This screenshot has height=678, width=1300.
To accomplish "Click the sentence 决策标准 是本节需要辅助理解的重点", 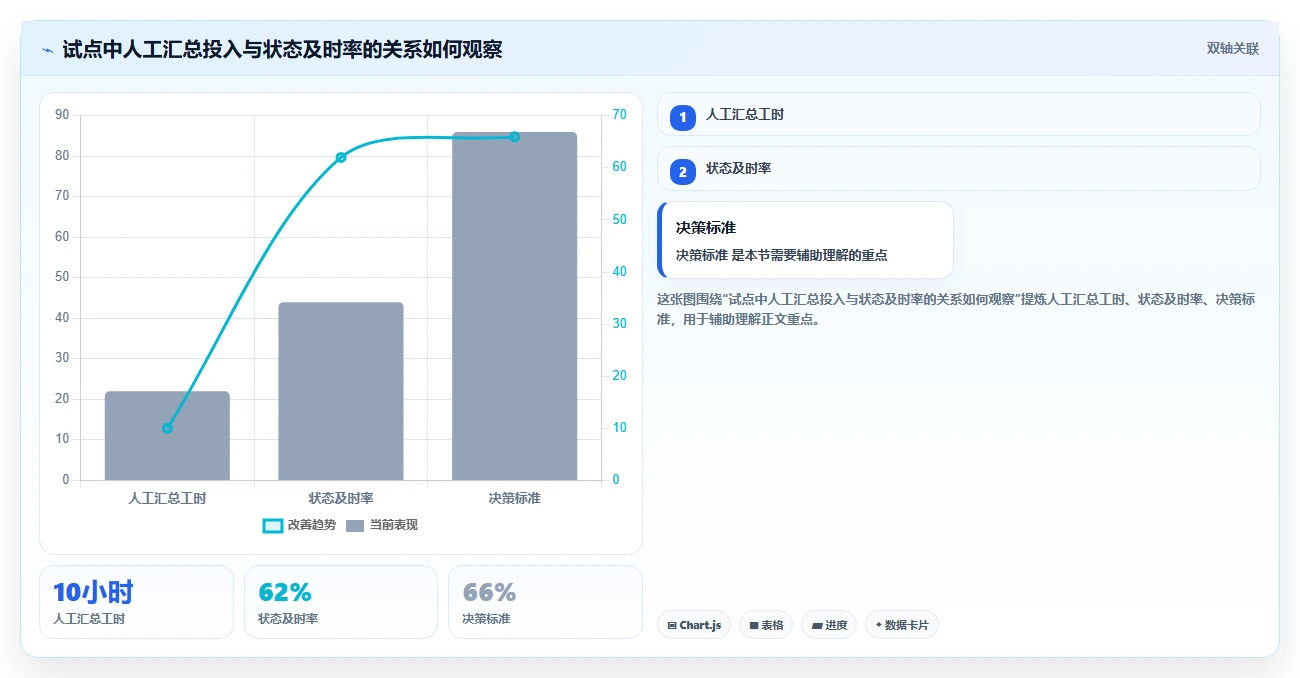I will (x=782, y=255).
